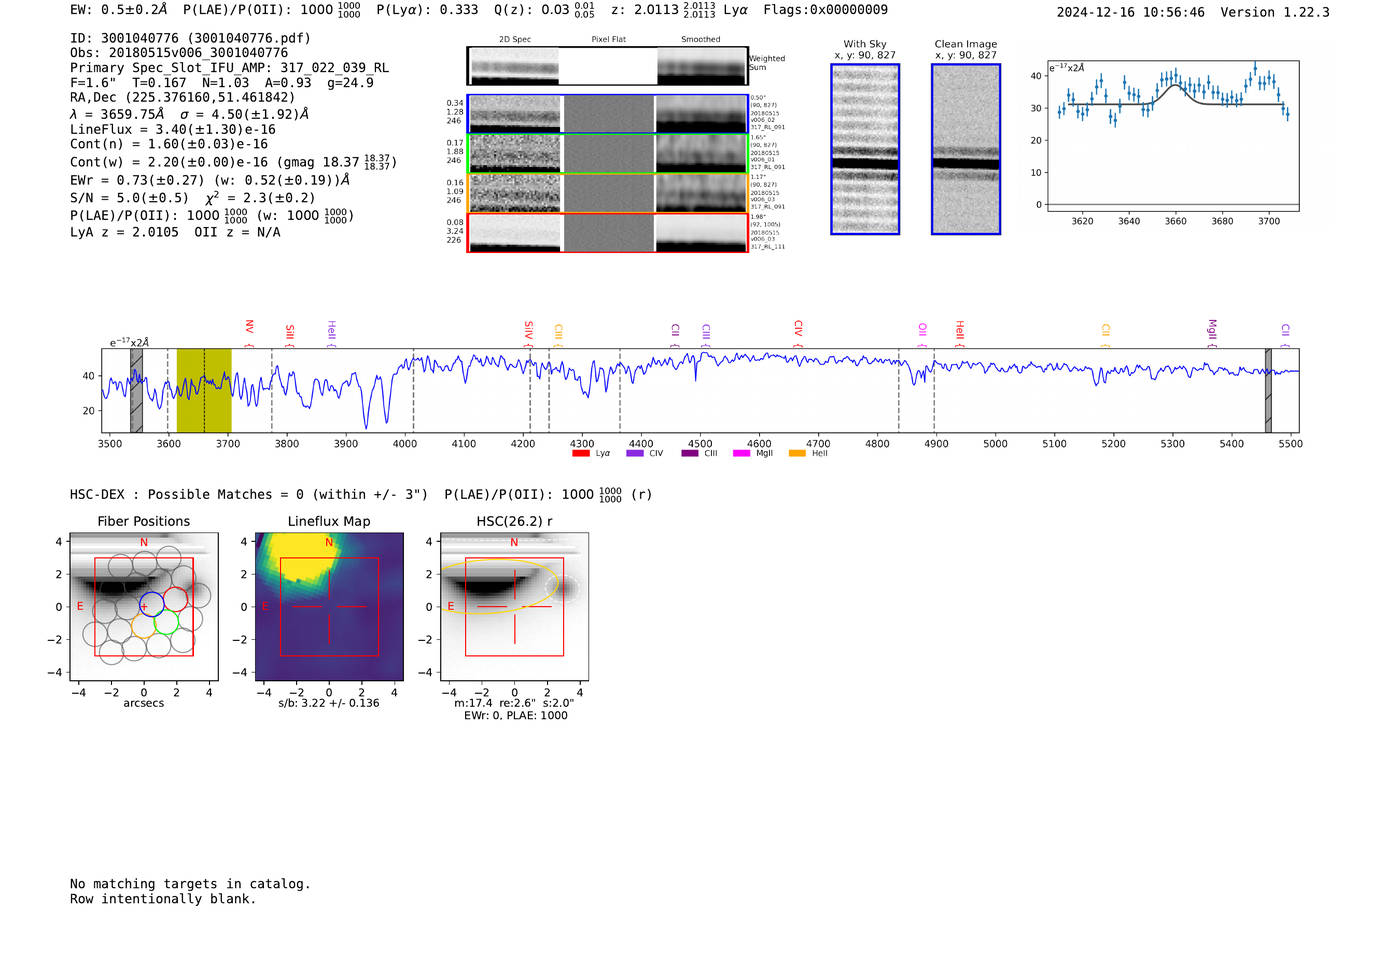Image resolution: width=1400 pixels, height=953 pixels.
Task: Open the Fiber Positions plot
Action: (144, 606)
